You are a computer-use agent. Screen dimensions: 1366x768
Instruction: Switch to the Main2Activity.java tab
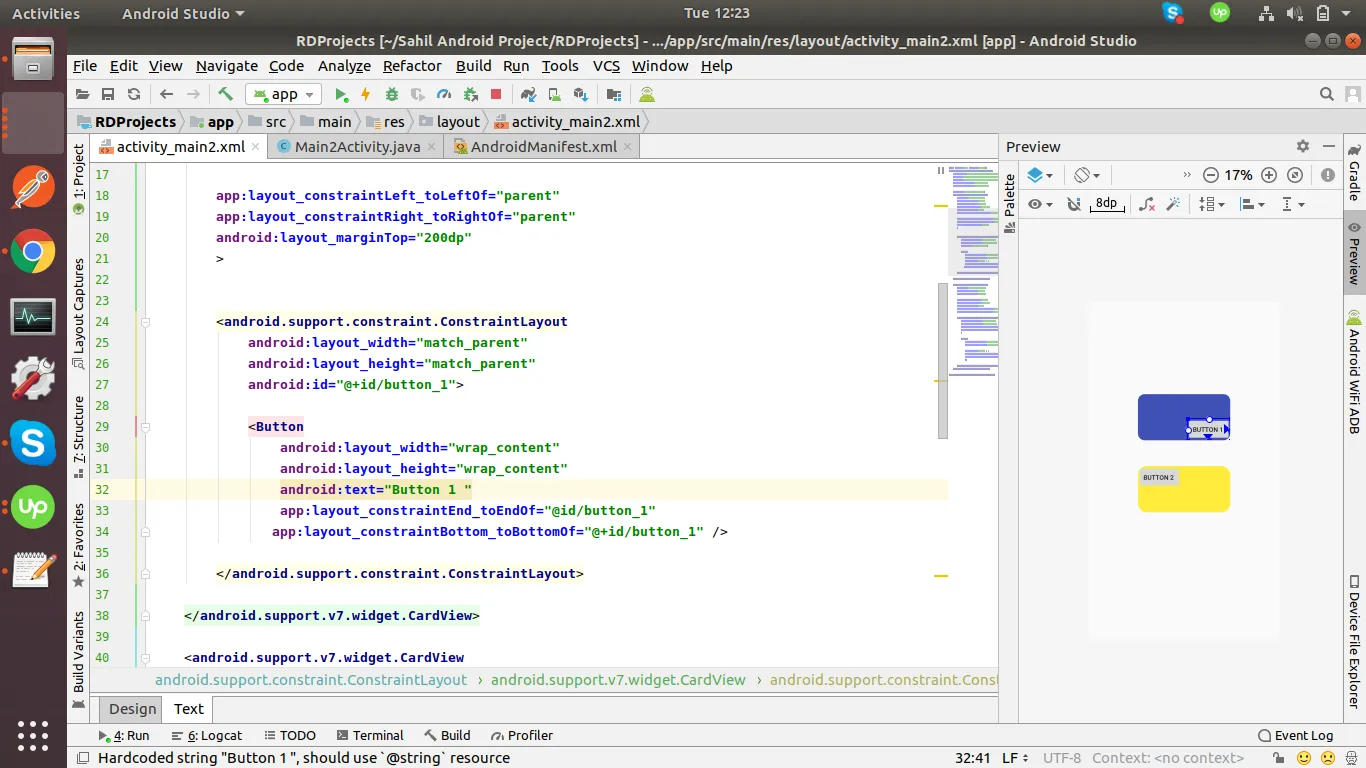tap(357, 147)
